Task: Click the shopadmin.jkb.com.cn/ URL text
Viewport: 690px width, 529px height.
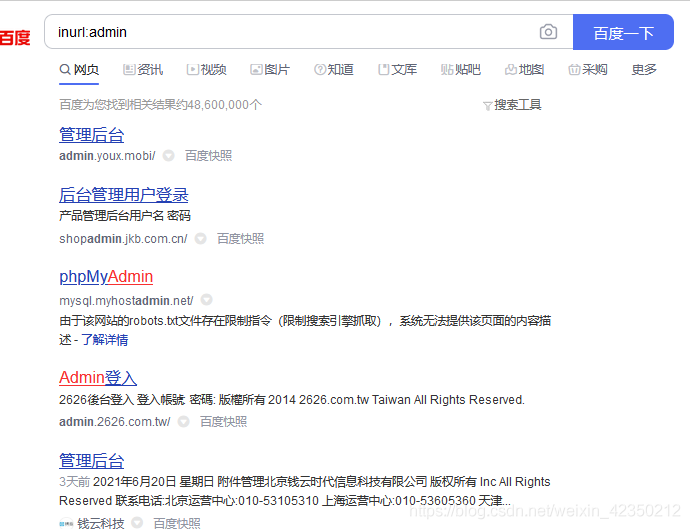Action: point(123,239)
